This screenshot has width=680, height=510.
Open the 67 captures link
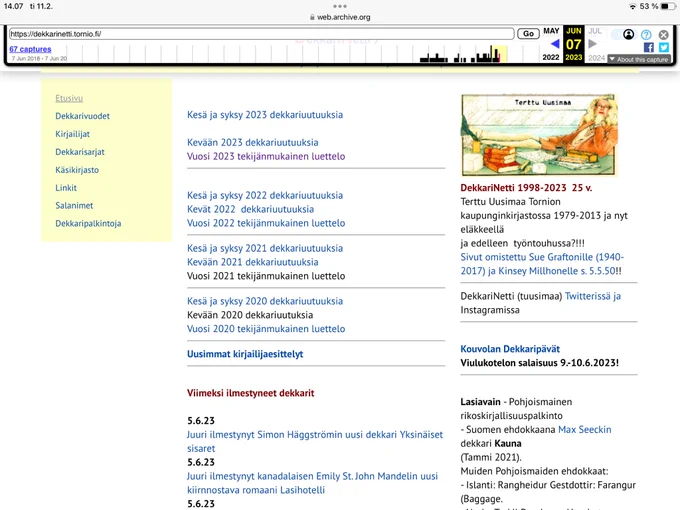tap(30, 49)
